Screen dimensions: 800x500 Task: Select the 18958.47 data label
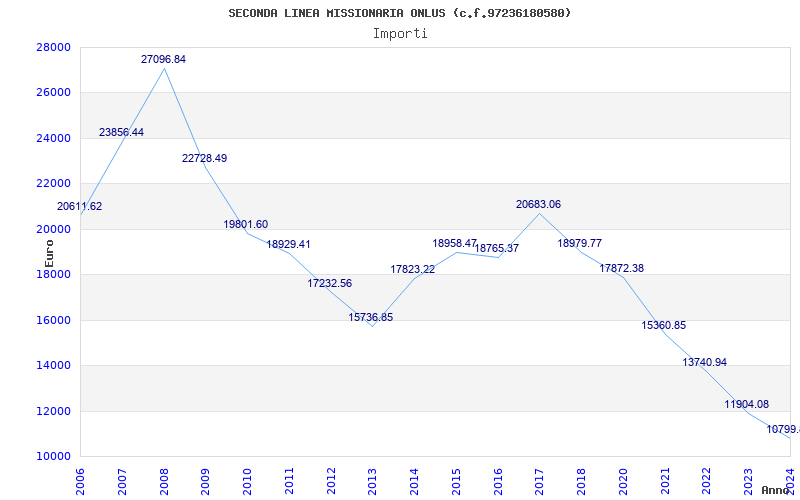(455, 243)
